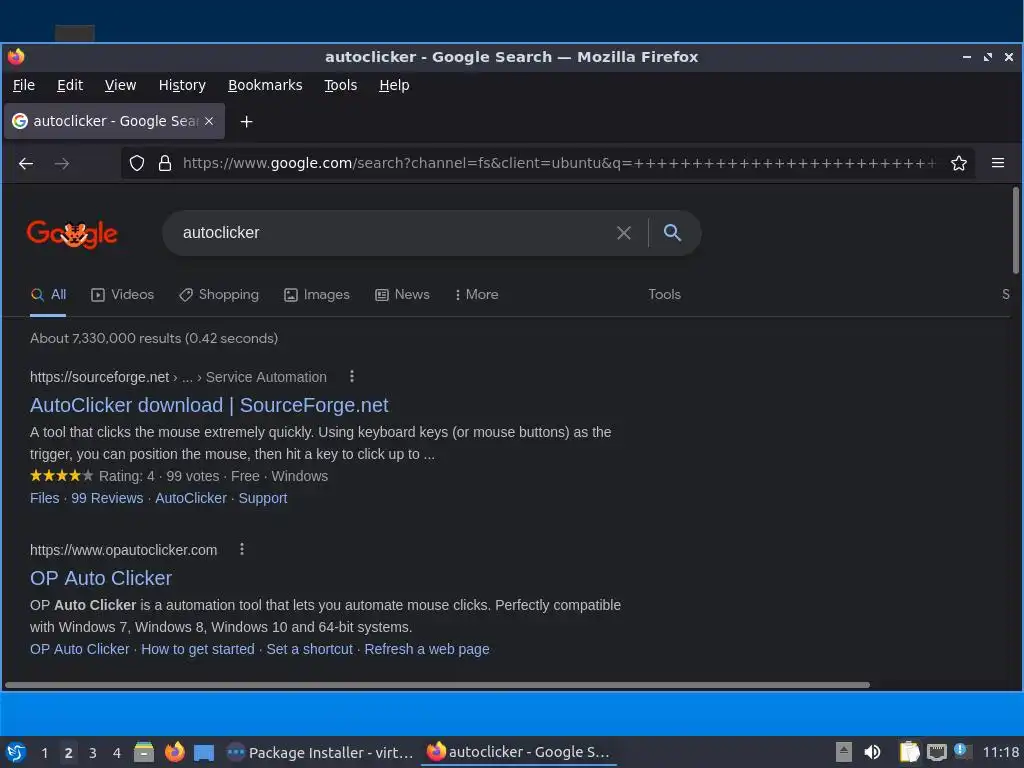The height and width of the screenshot is (768, 1024).
Task: Click the network monitor tray icon
Action: tap(936, 752)
